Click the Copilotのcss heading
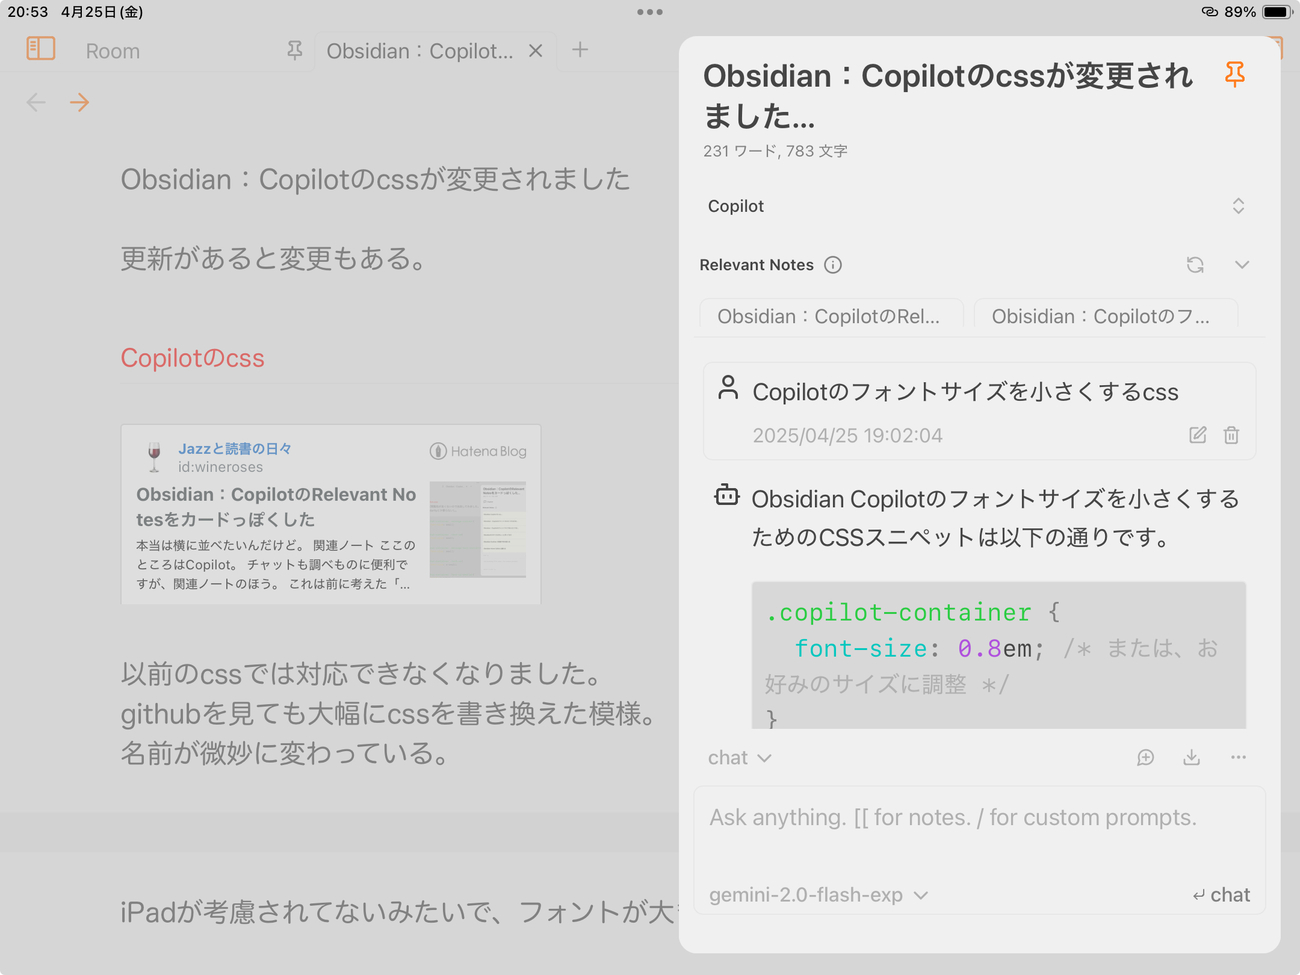The image size is (1300, 975). (193, 358)
